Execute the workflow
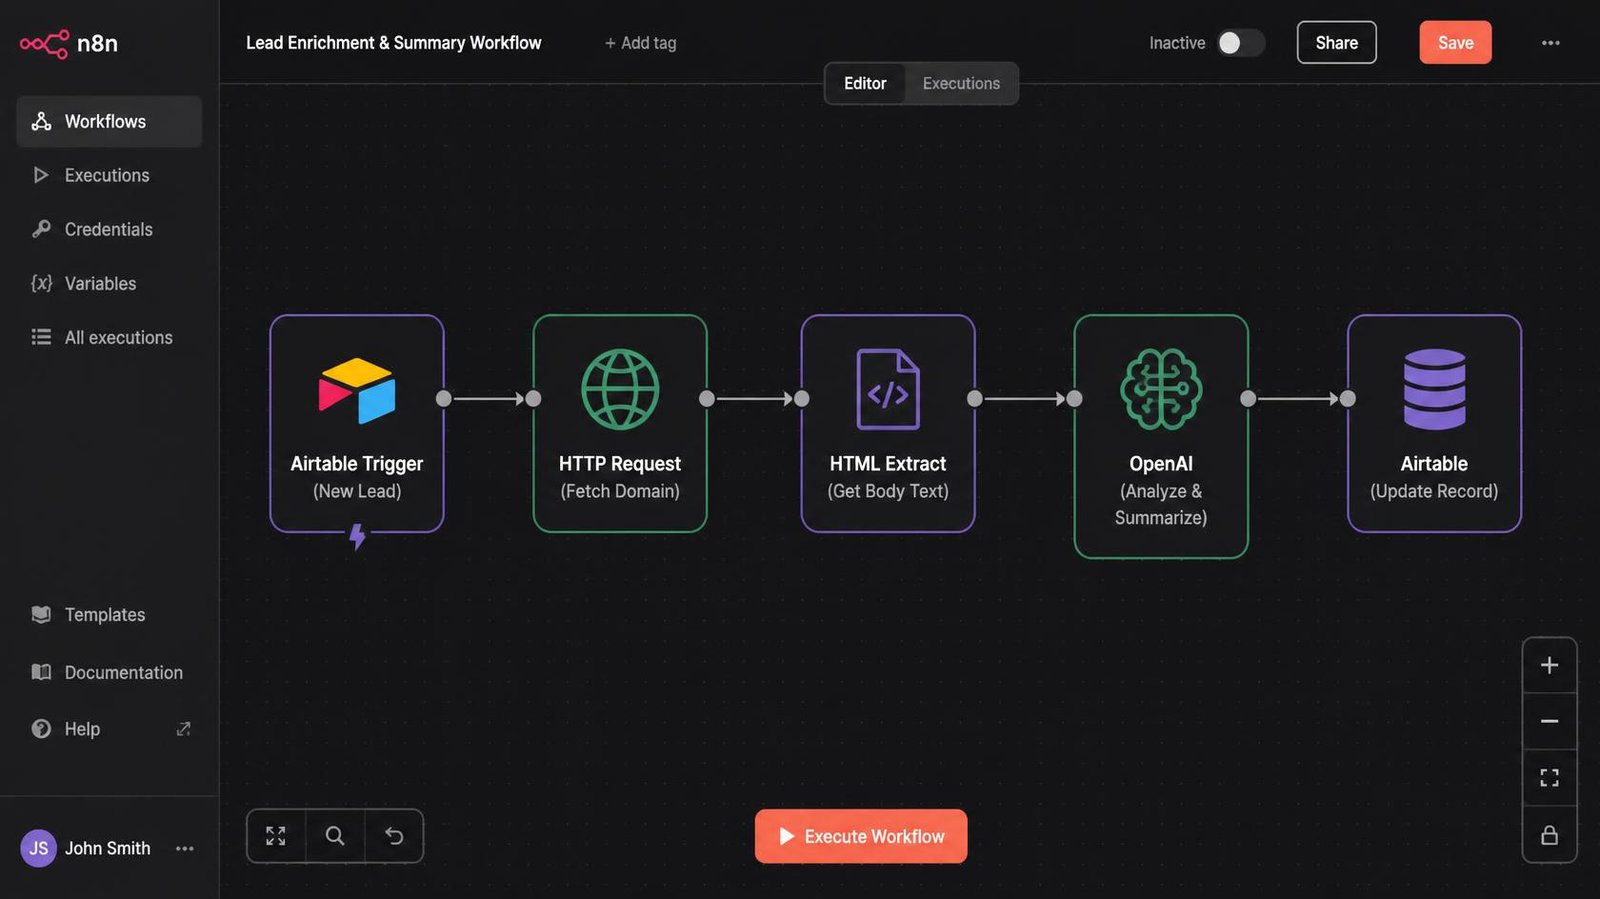The image size is (1600, 899). tap(861, 836)
